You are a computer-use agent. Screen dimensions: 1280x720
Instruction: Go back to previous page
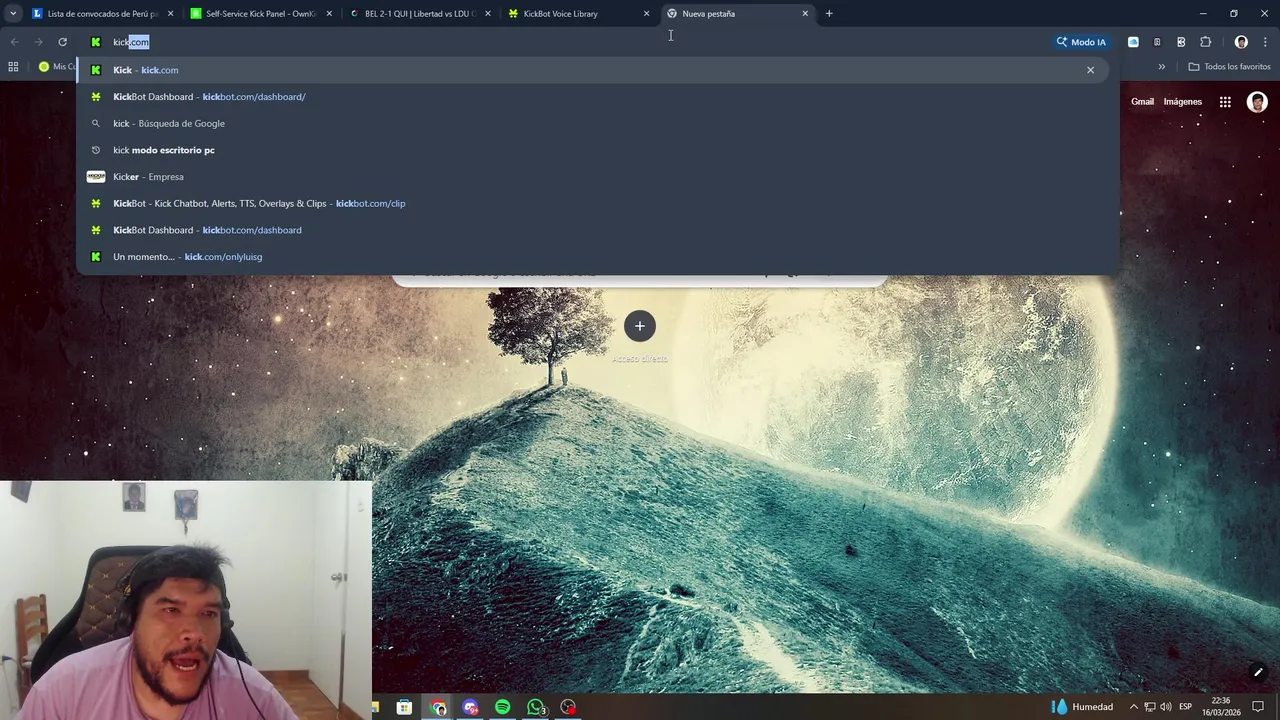point(14,42)
